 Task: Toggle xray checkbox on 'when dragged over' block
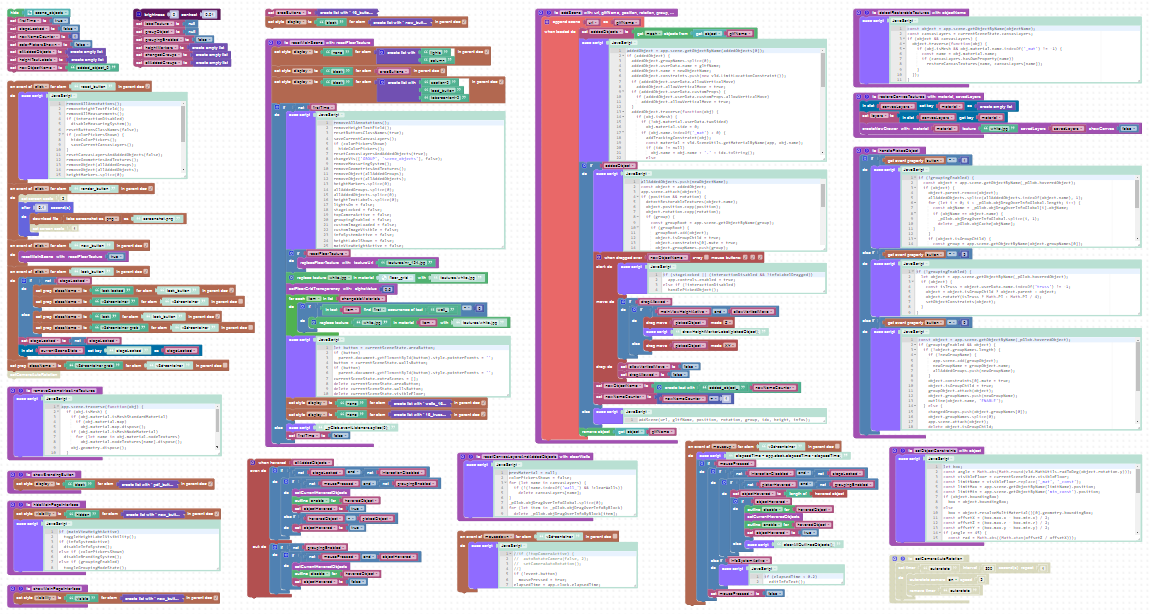(706, 257)
